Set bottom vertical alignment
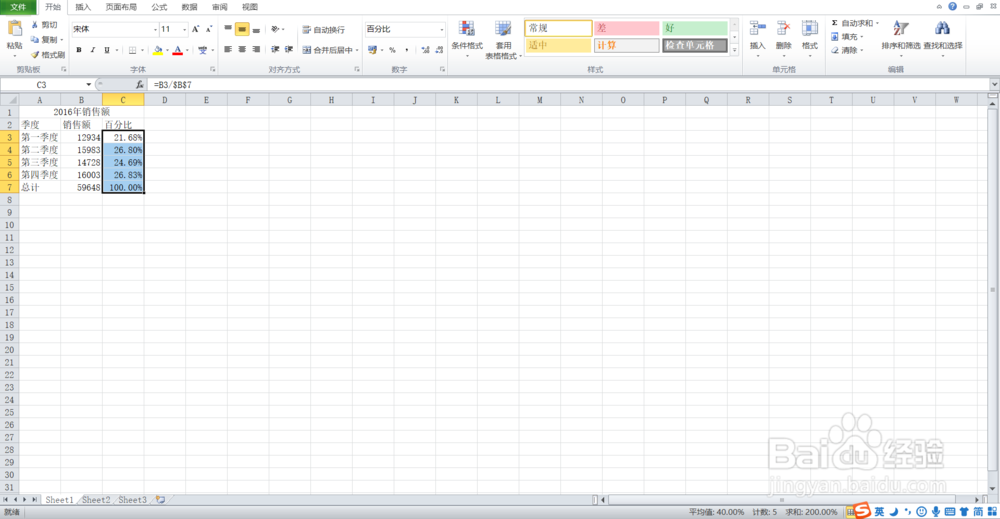This screenshot has width=1000, height=519. pos(256,29)
